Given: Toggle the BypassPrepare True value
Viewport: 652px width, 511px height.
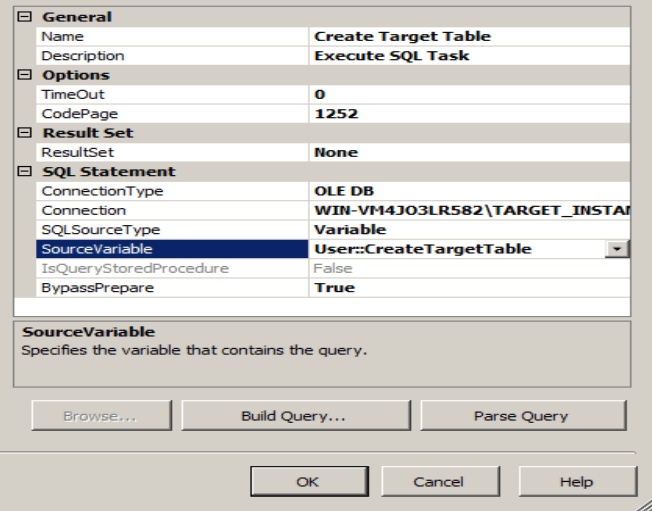Looking at the screenshot, I should 470,288.
